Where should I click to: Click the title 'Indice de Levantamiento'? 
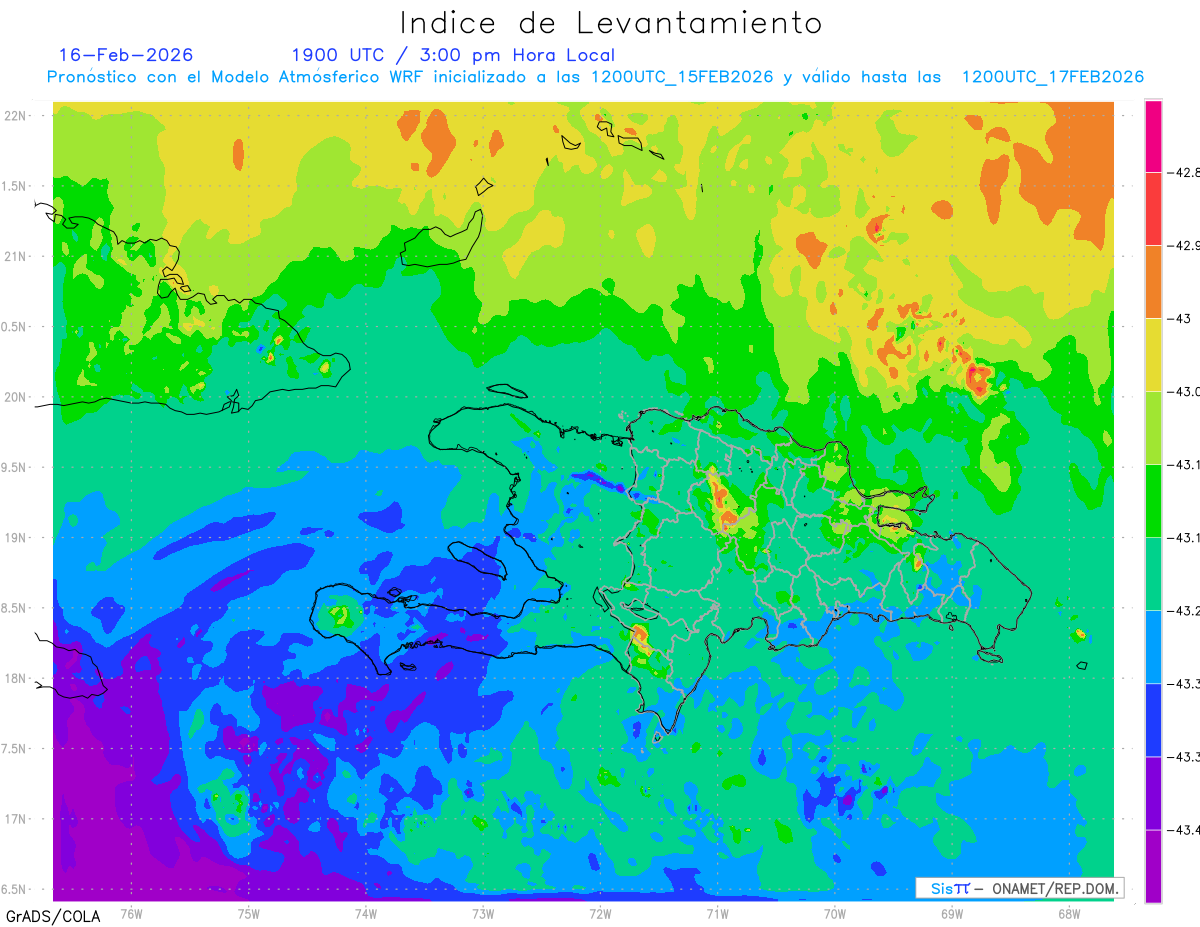pos(611,22)
